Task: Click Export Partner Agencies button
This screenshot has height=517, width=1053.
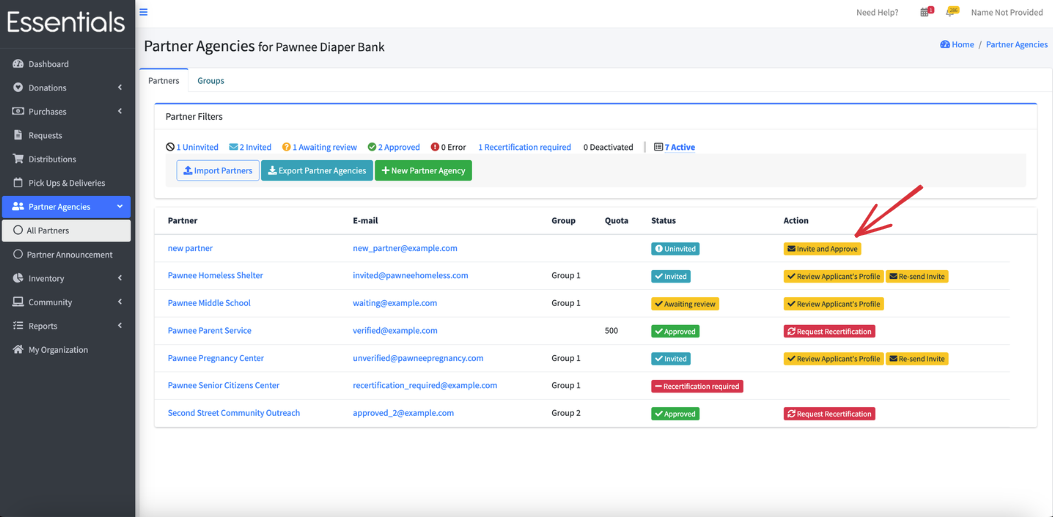Action: pyautogui.click(x=316, y=171)
